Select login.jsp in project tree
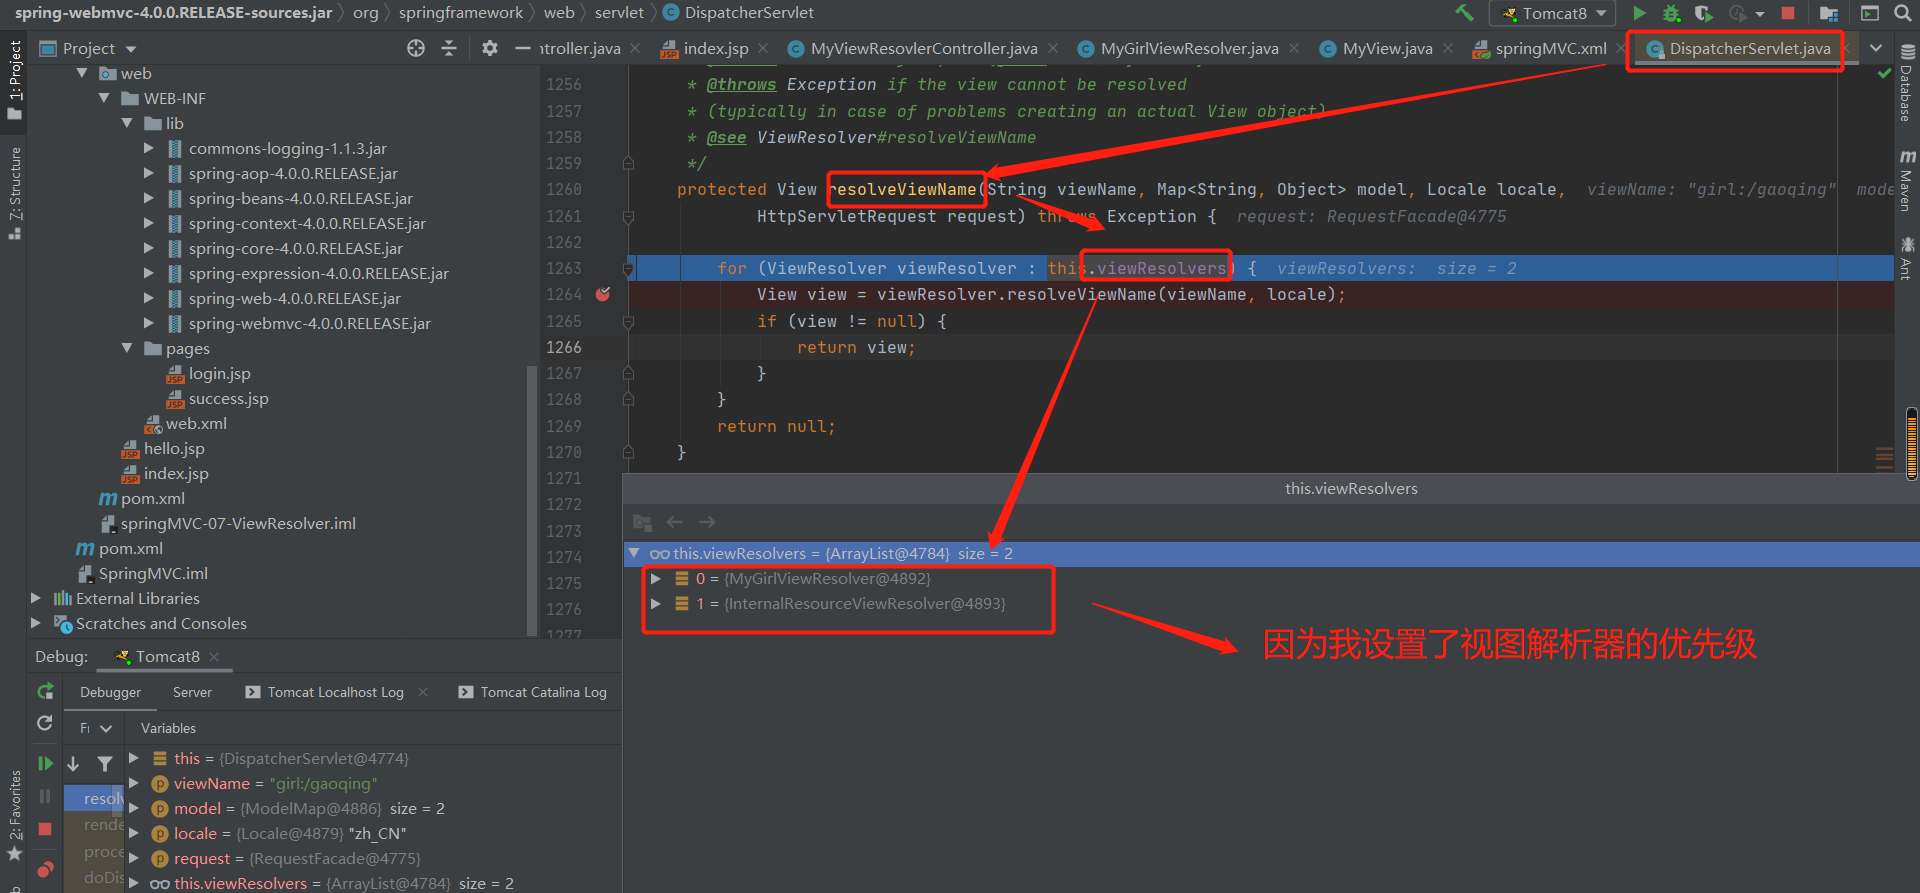The image size is (1920, 893). pos(219,373)
